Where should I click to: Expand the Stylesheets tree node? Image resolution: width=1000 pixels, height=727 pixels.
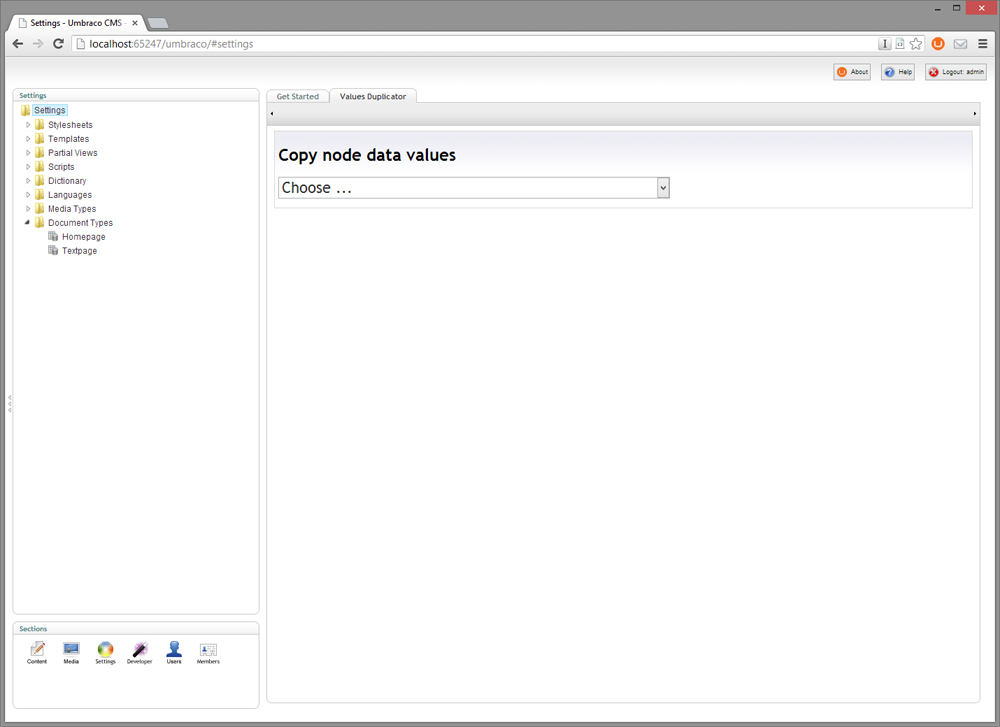point(27,125)
